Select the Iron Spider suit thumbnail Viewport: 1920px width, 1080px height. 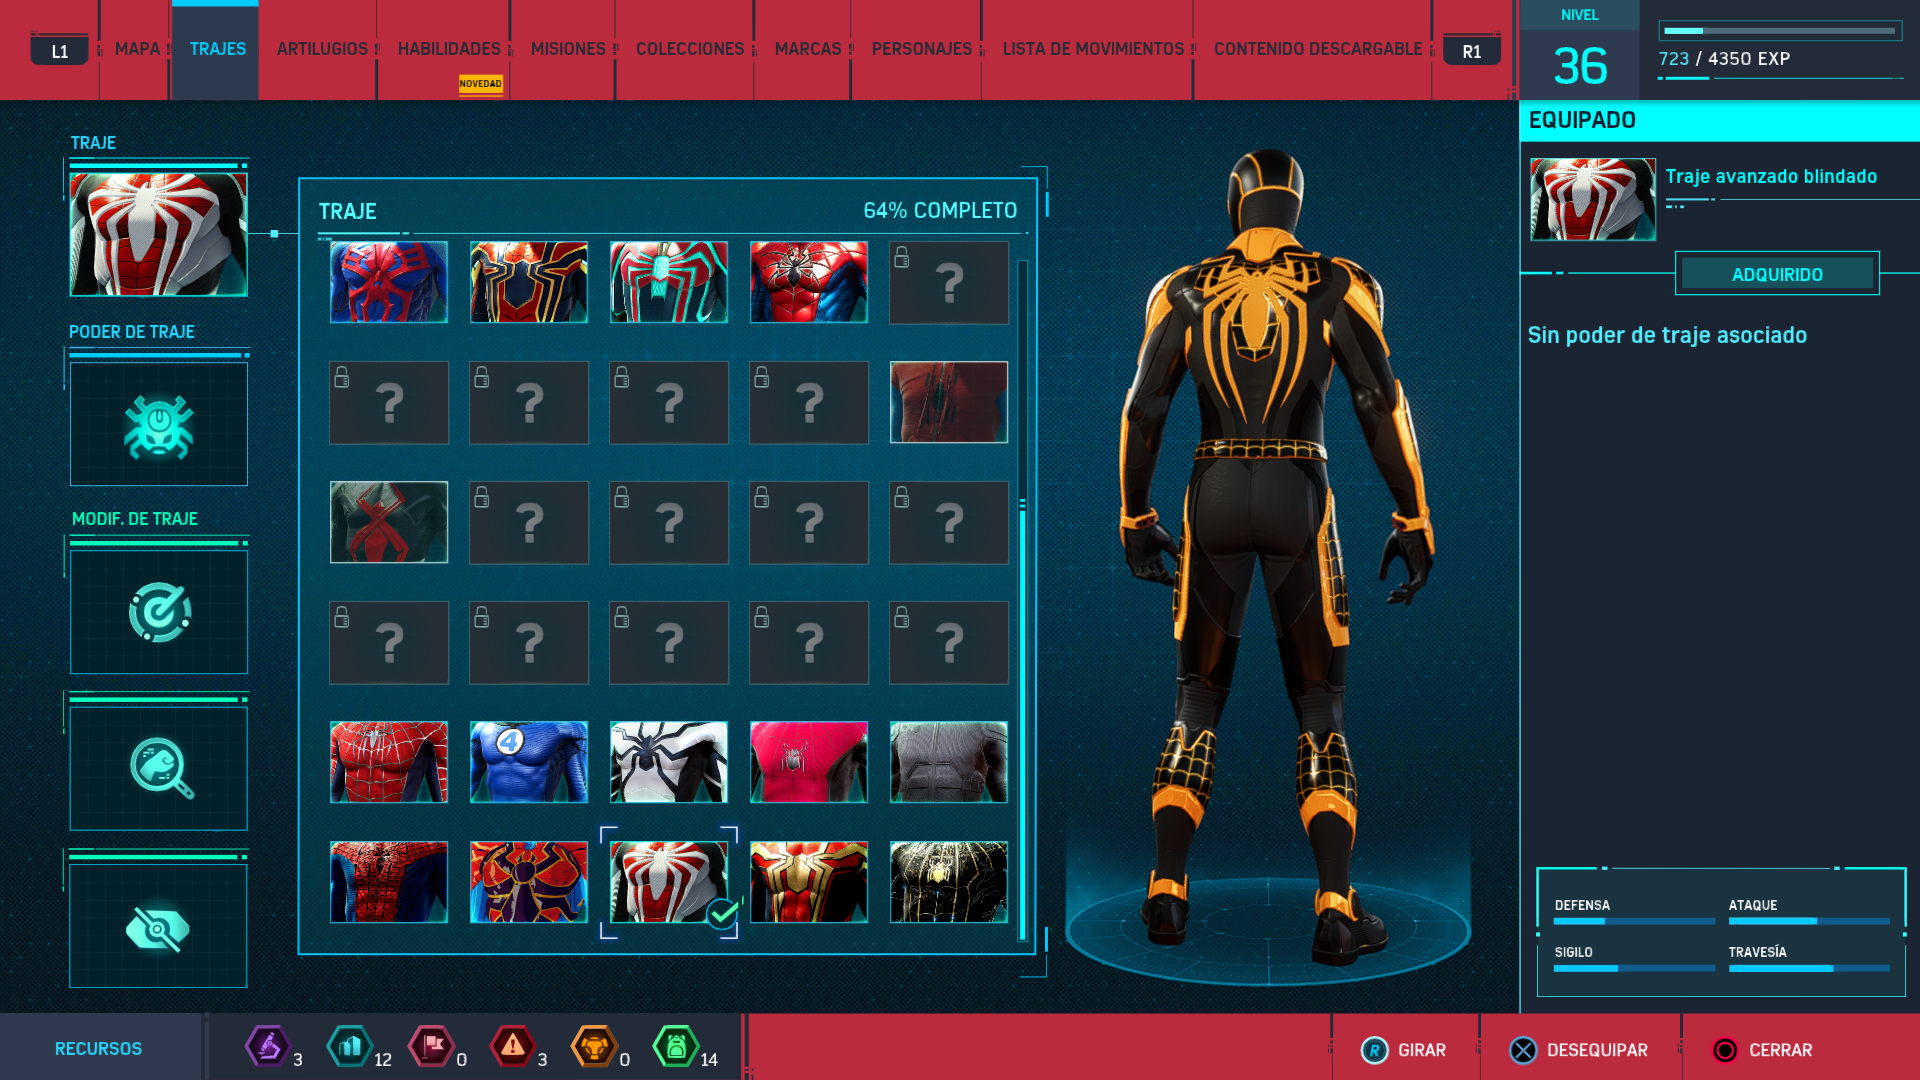tap(529, 282)
